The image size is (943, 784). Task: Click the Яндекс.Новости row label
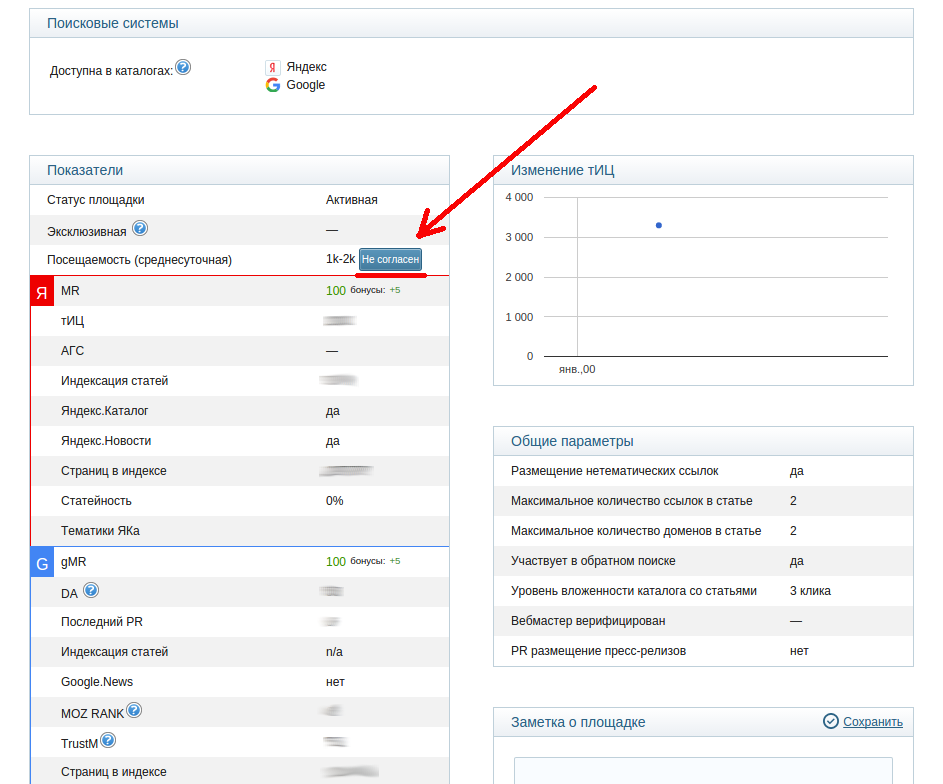[x=106, y=441]
